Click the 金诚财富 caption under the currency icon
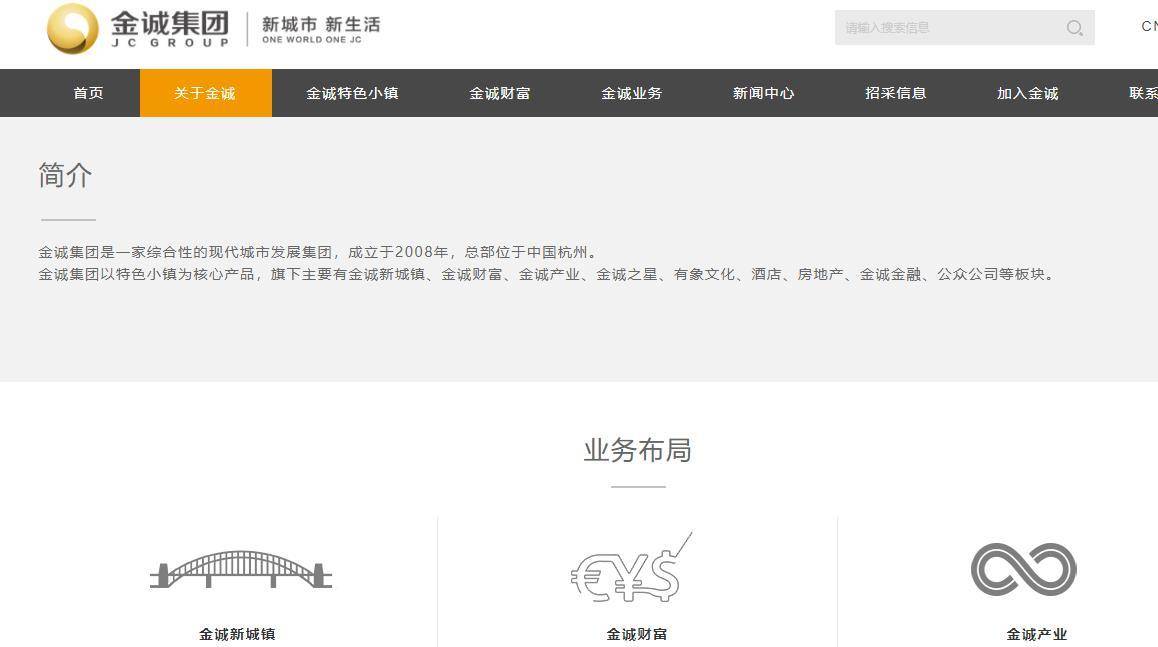Screen dimensions: 1158x647 point(636,633)
